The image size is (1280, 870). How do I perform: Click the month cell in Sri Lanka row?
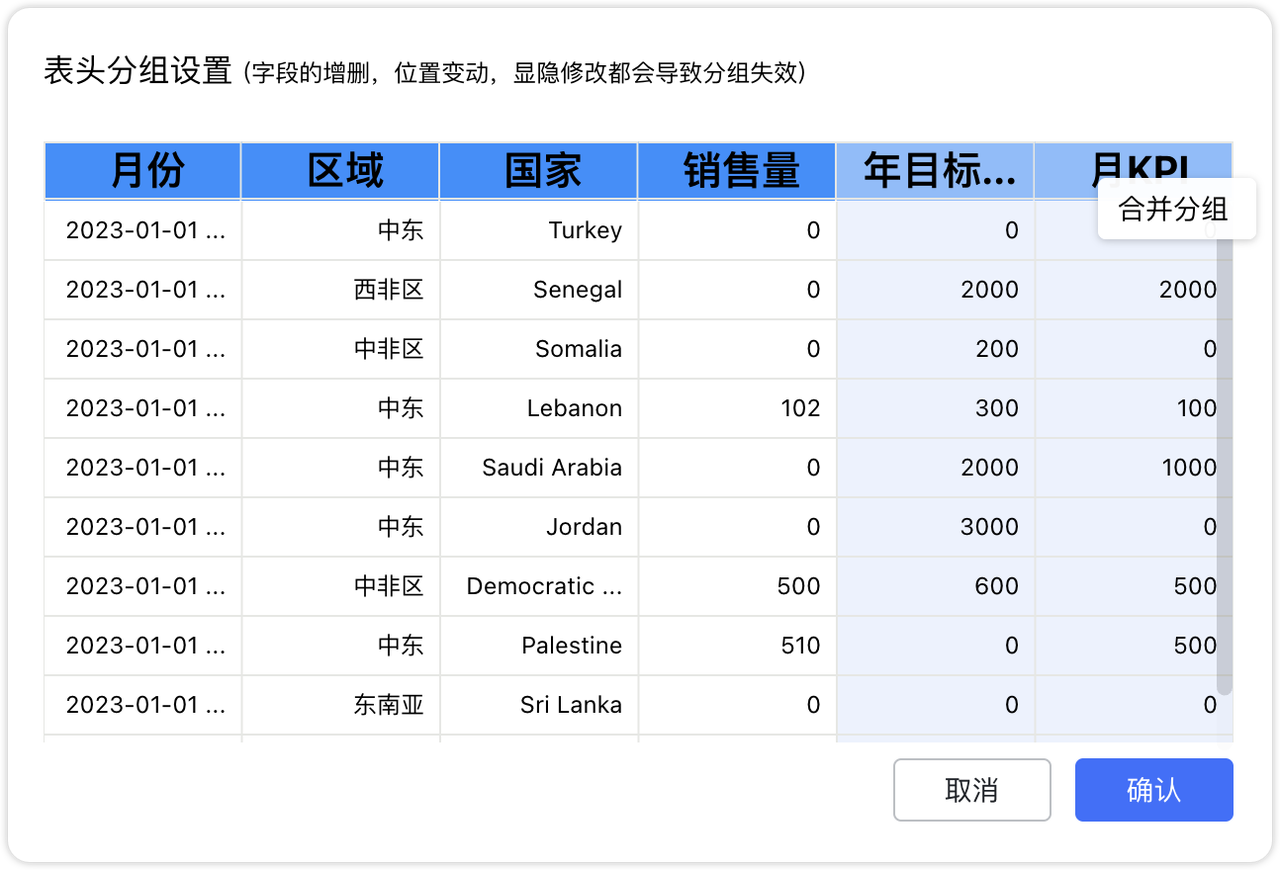pos(143,705)
